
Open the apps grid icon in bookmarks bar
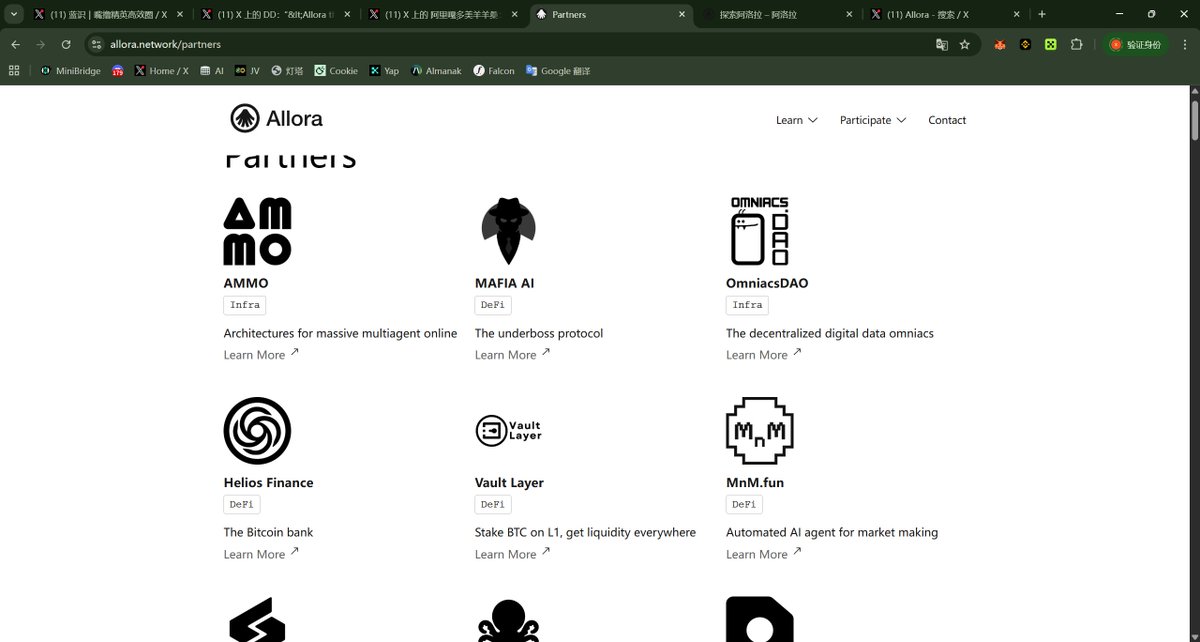pos(14,70)
